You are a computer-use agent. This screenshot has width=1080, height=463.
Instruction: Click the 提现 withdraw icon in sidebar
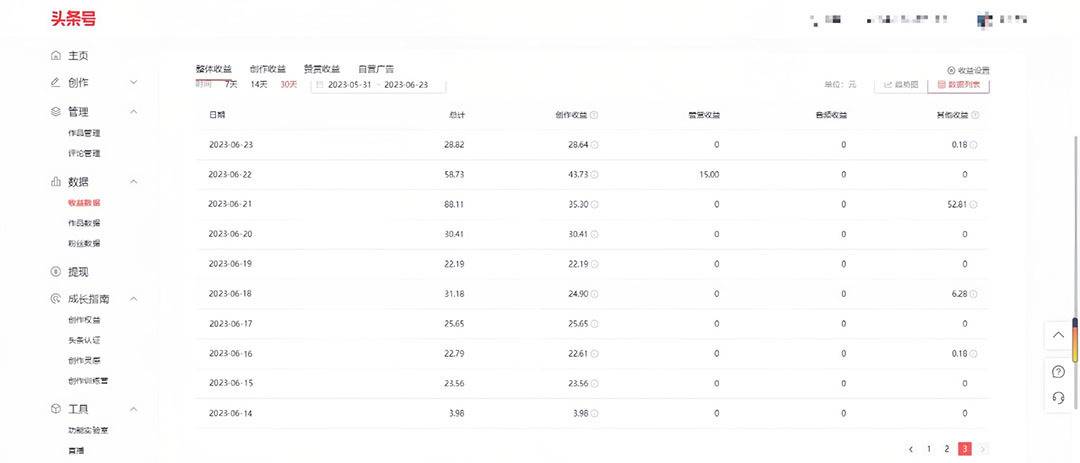coord(56,272)
